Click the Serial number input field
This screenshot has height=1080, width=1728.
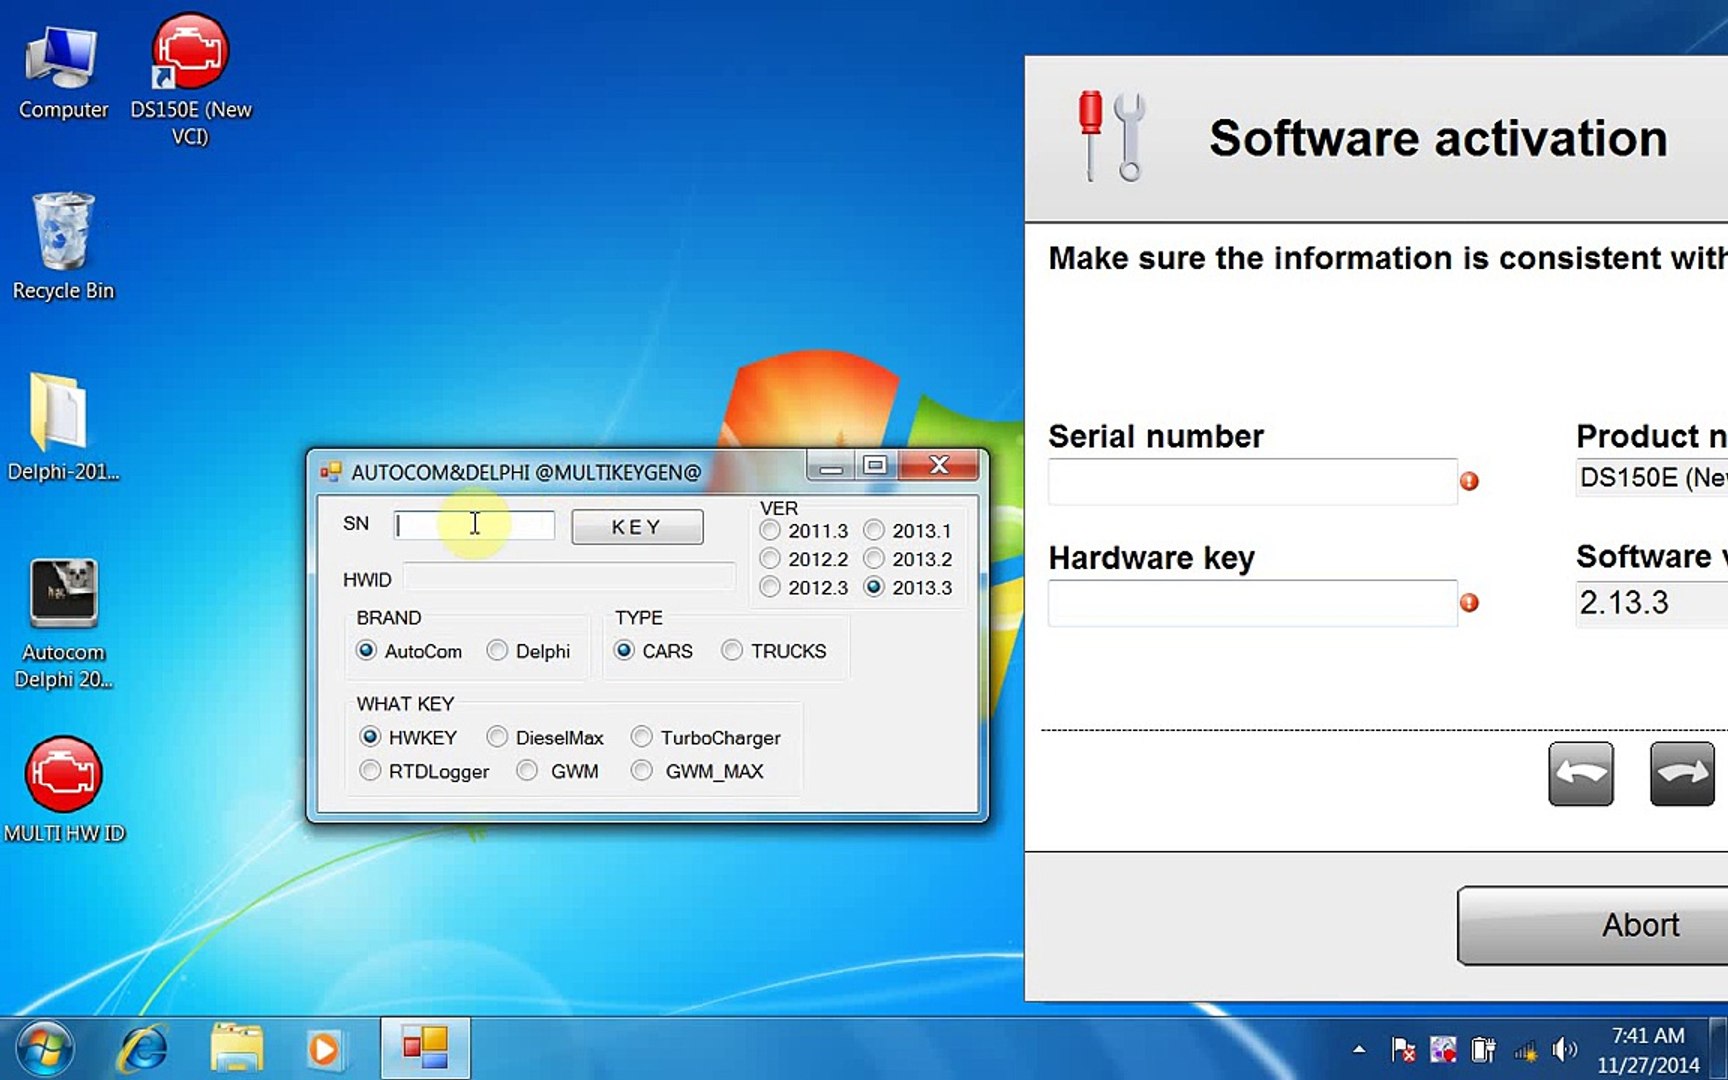tap(1252, 481)
